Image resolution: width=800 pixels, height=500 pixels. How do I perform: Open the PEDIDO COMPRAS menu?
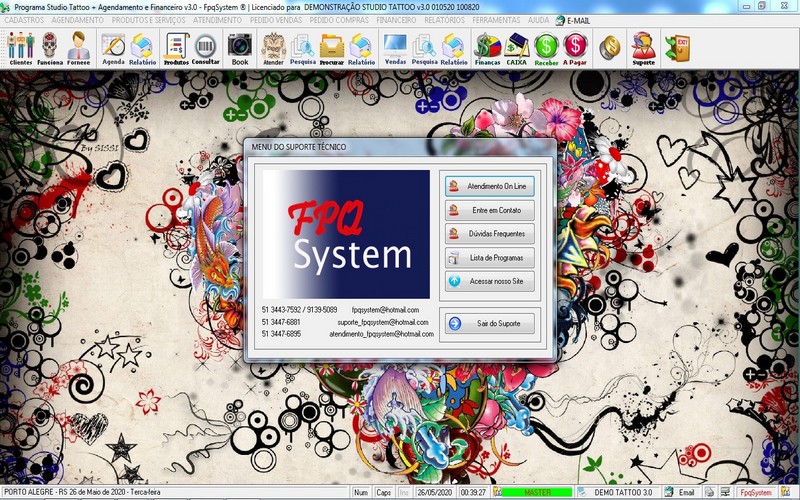point(339,20)
